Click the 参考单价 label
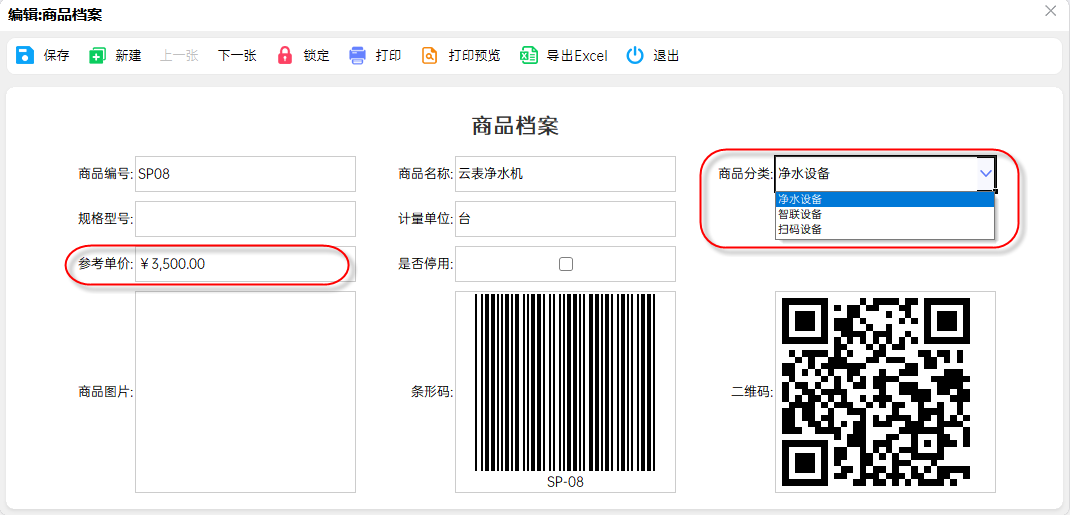The height and width of the screenshot is (515, 1070). 106,264
